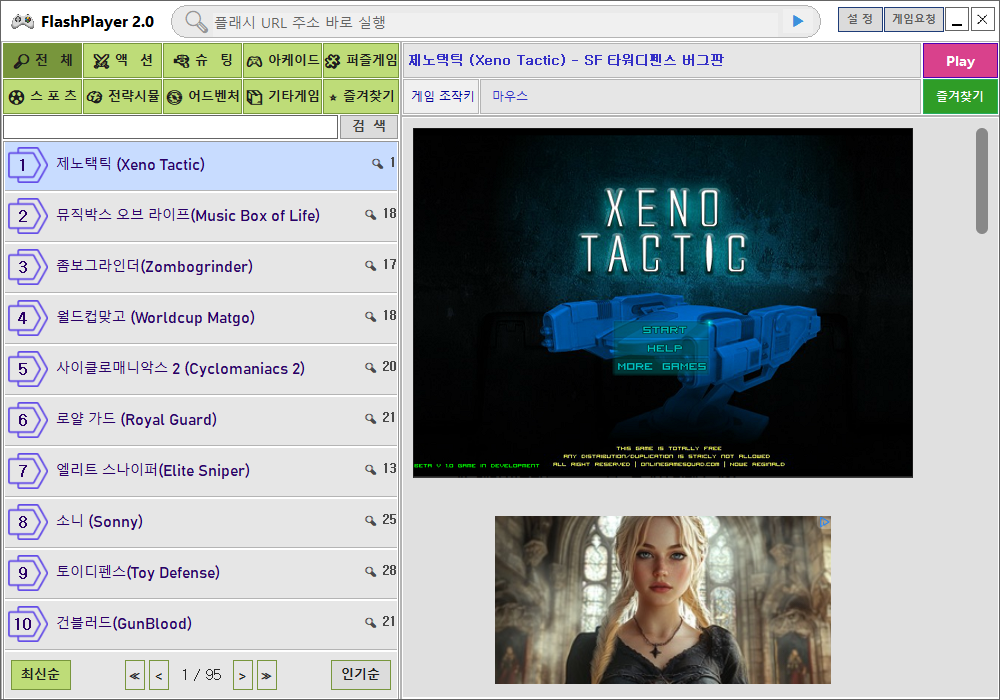
Task: Click the number 8 badge for Sonny
Action: point(27,522)
